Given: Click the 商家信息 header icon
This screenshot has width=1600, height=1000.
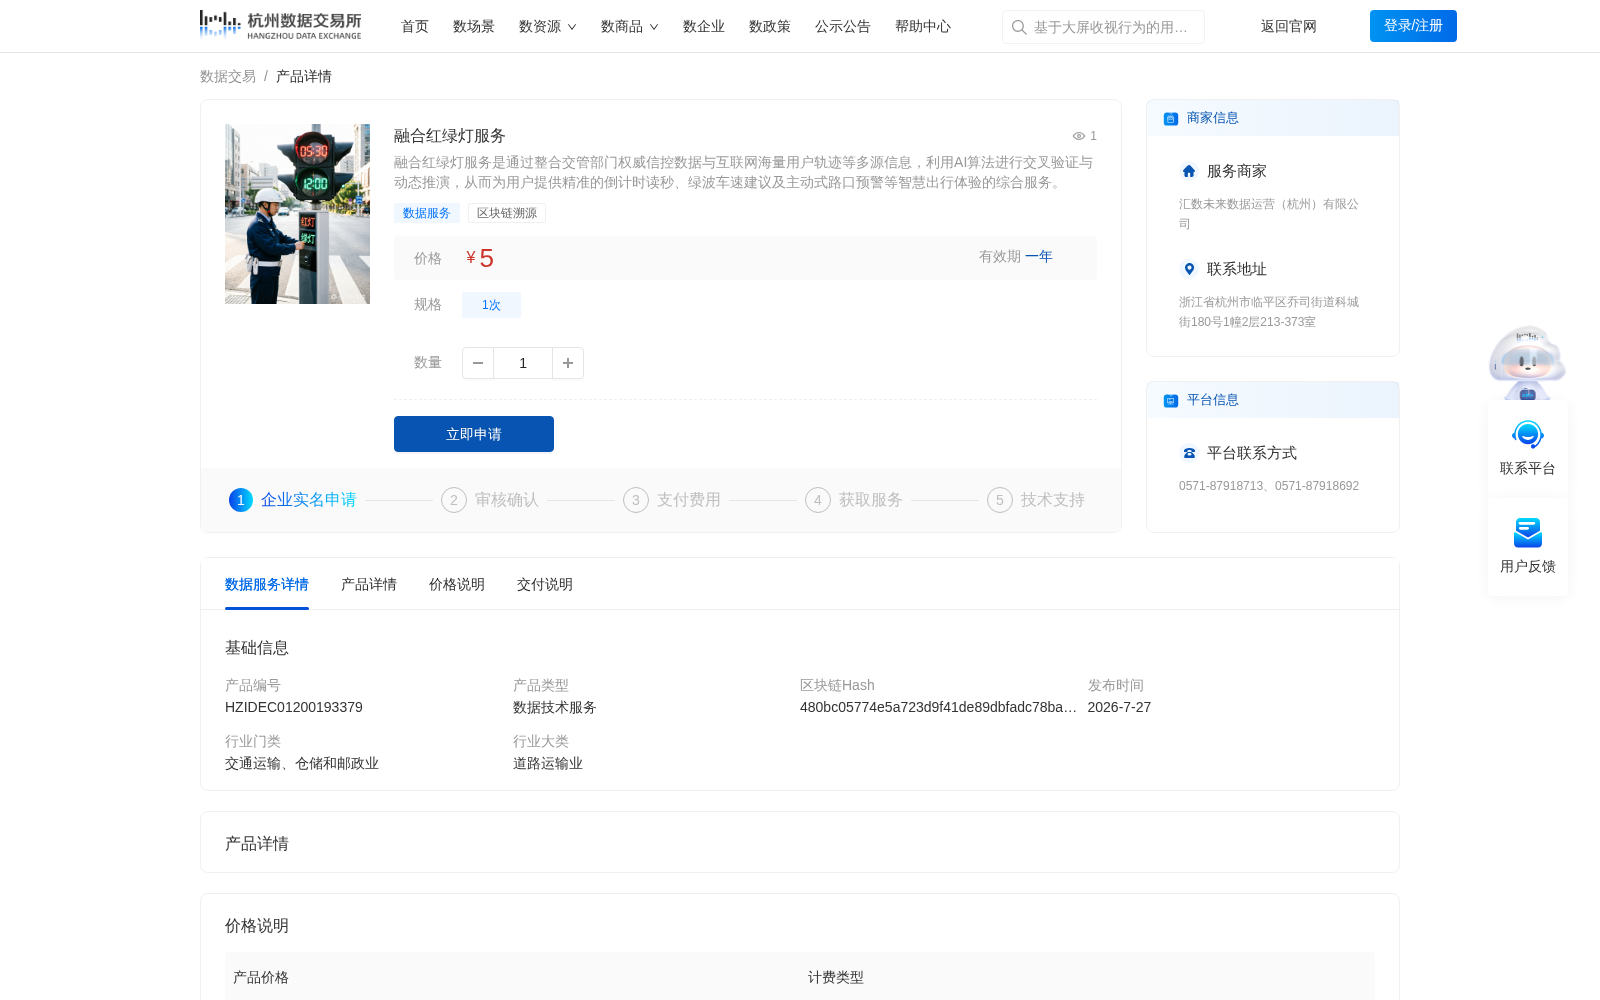Looking at the screenshot, I should pos(1171,119).
